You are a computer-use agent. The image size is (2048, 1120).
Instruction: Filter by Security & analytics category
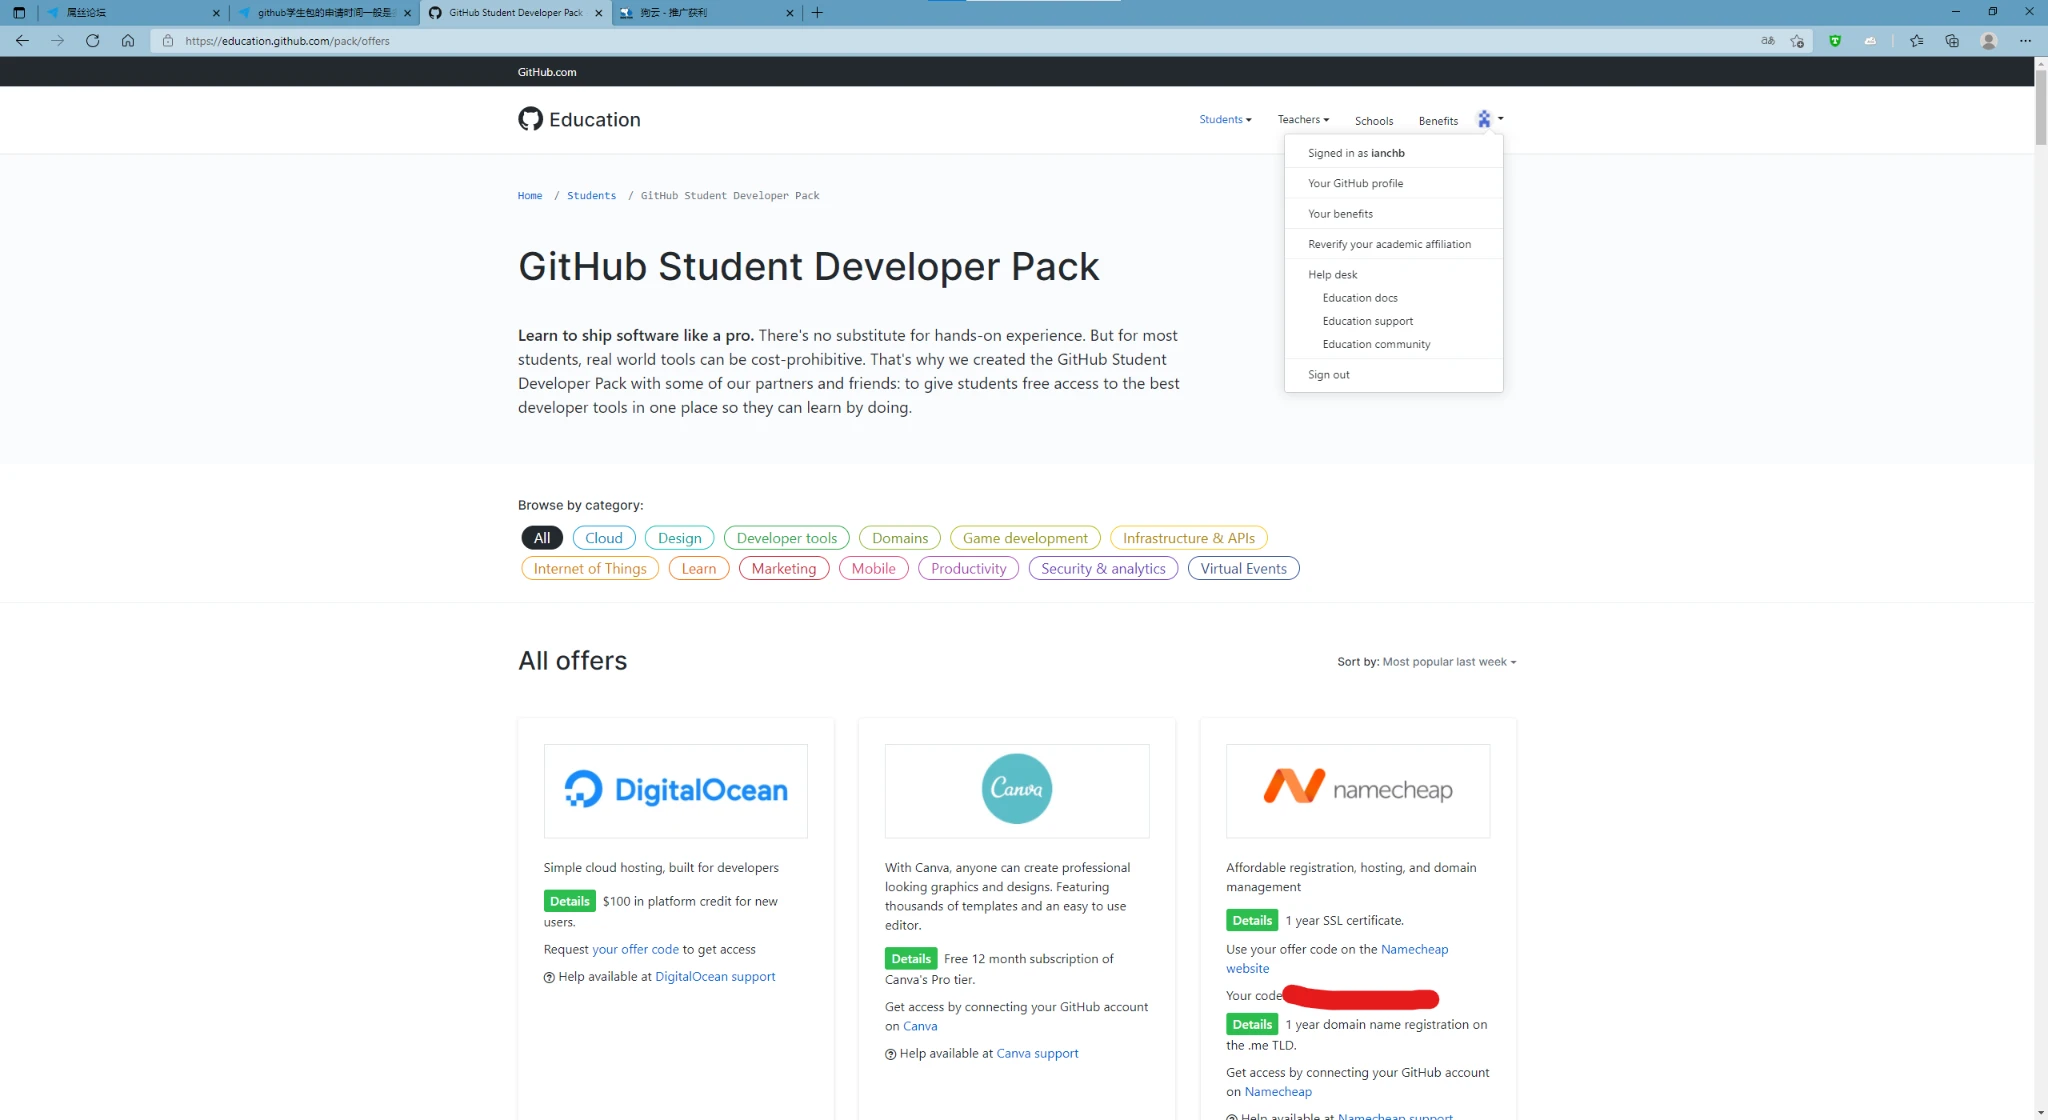1103,569
